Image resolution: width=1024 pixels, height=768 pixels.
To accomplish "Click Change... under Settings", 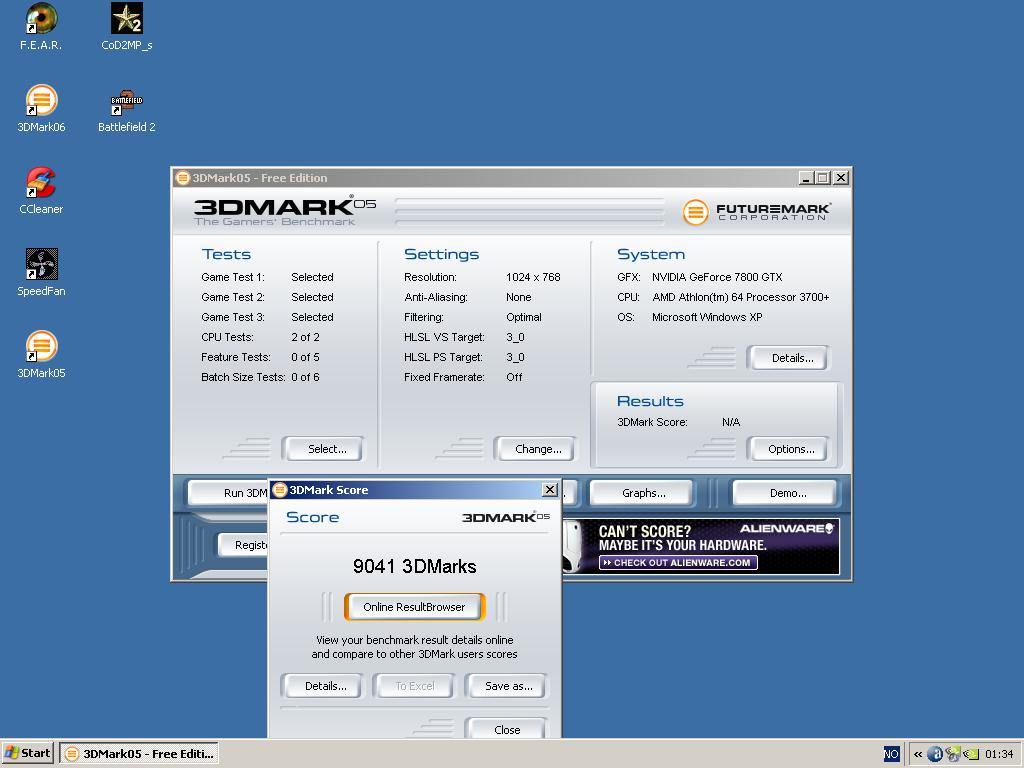I will 537,449.
